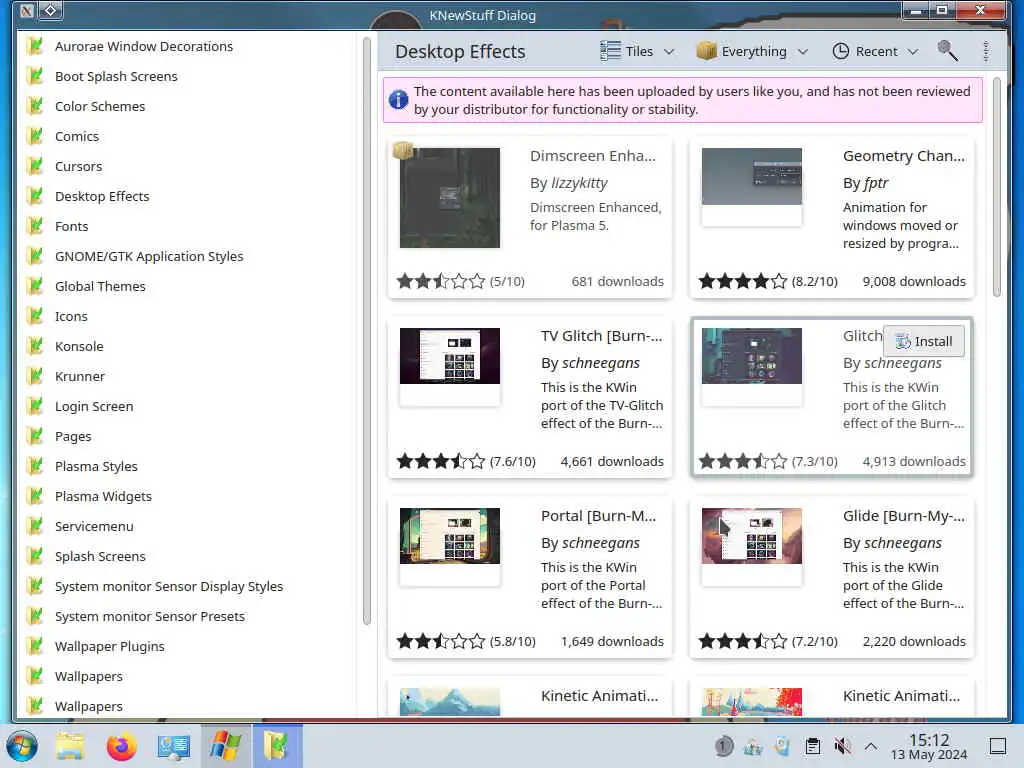Click the category list scrollbar
Image resolution: width=1024 pixels, height=768 pixels.
click(366, 331)
